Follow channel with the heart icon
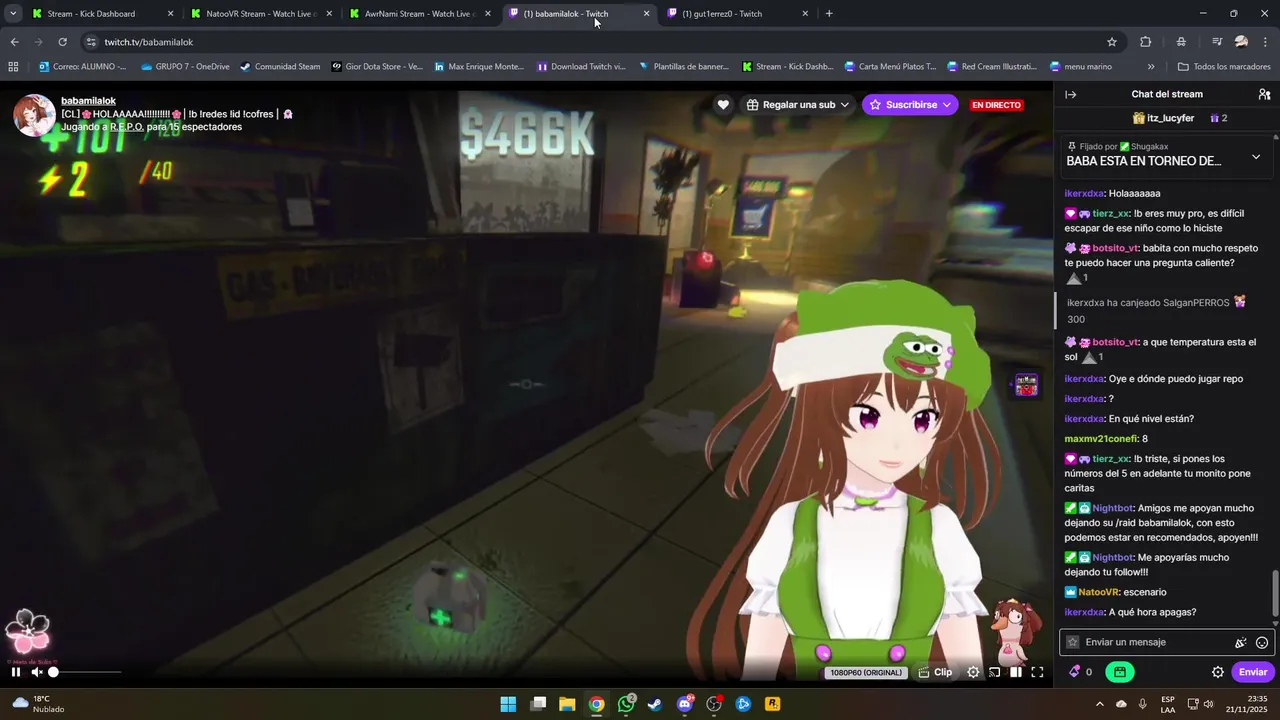1280x720 pixels. click(x=723, y=105)
